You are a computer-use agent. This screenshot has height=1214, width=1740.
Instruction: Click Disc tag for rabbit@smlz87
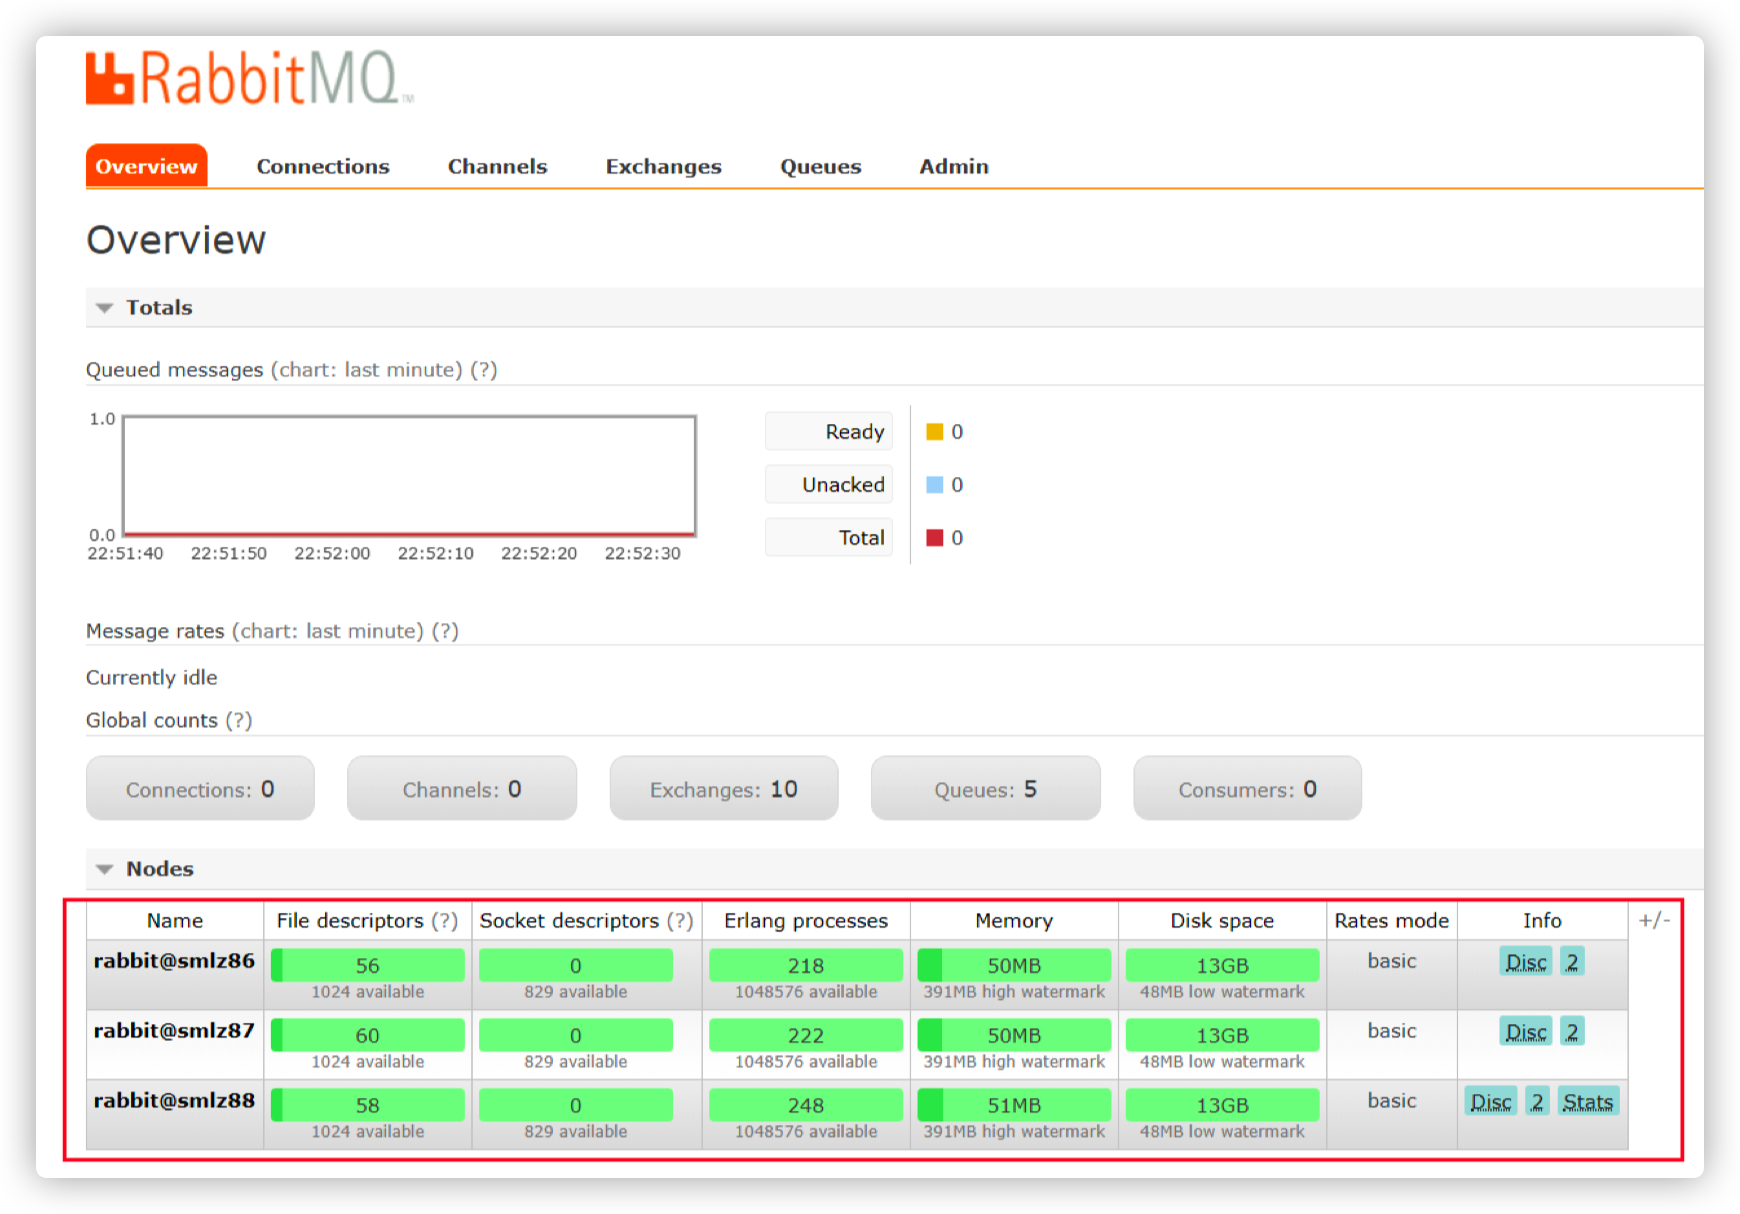point(1526,1032)
